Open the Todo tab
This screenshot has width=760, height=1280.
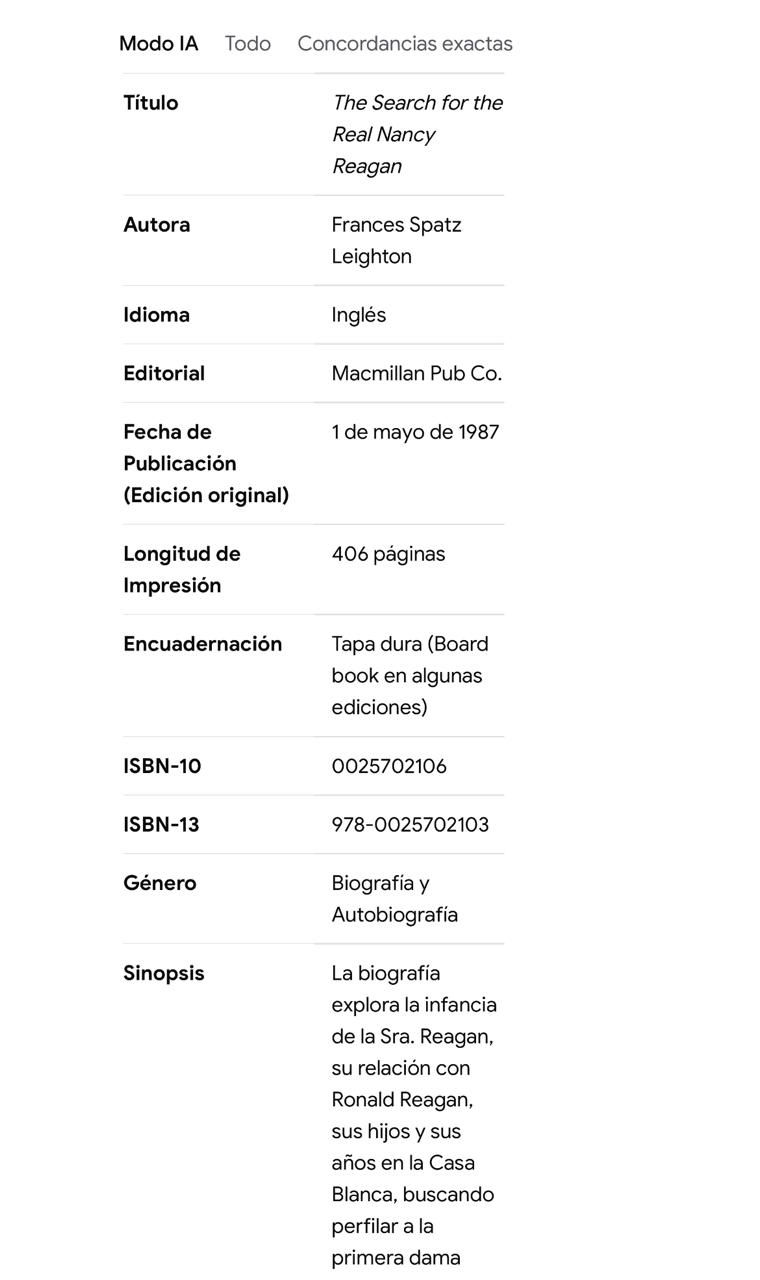247,43
